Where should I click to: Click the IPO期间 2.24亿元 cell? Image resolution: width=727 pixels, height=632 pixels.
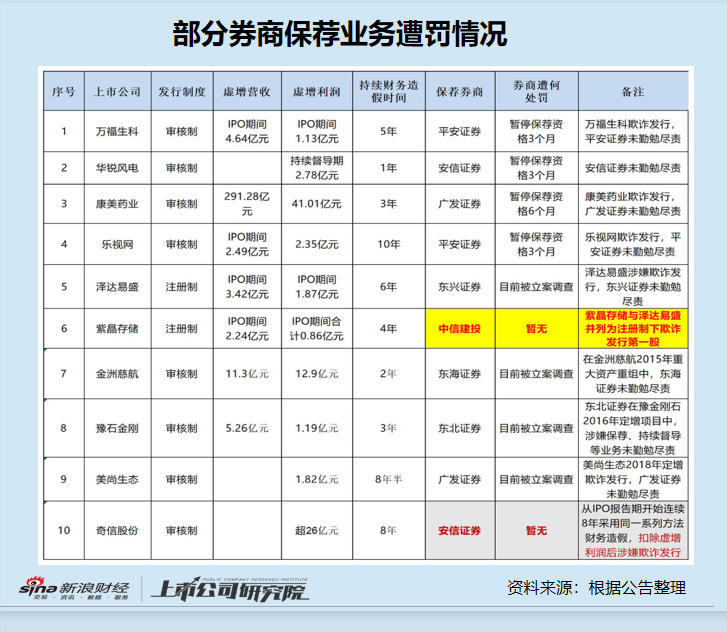[247, 328]
